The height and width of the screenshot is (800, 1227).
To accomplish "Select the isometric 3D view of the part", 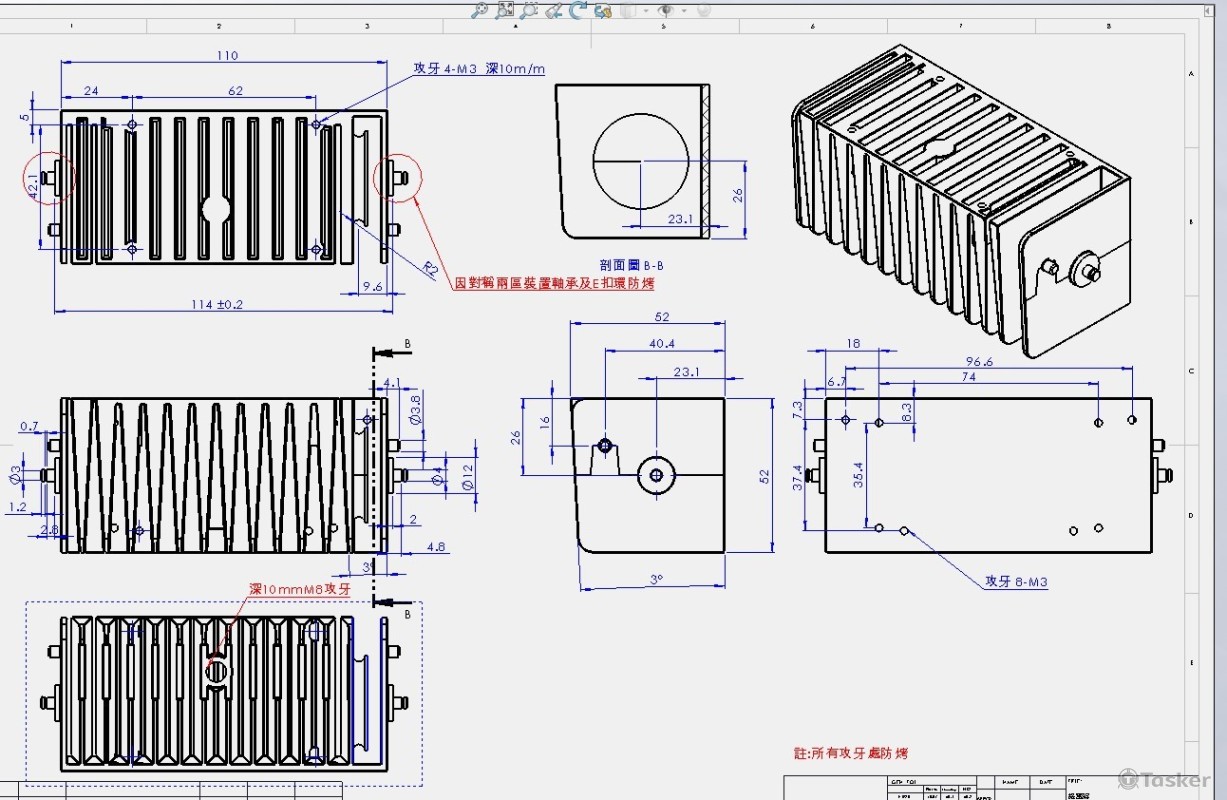I will coord(960,200).
